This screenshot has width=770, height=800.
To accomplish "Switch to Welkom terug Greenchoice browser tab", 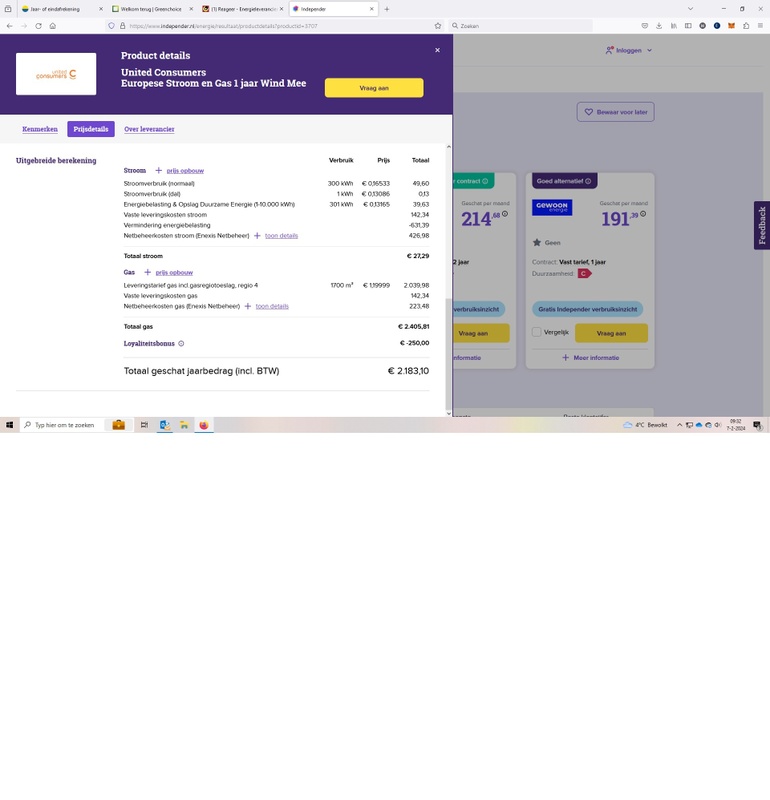I will pyautogui.click(x=151, y=9).
